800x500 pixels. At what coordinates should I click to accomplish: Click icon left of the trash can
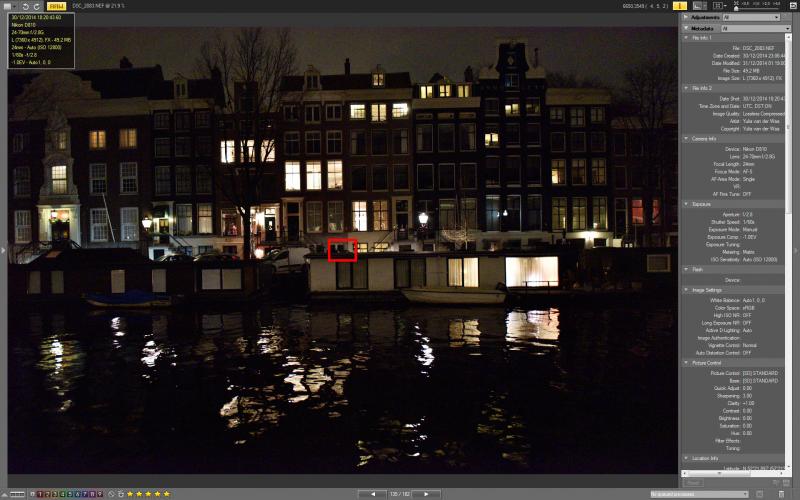click(x=759, y=494)
